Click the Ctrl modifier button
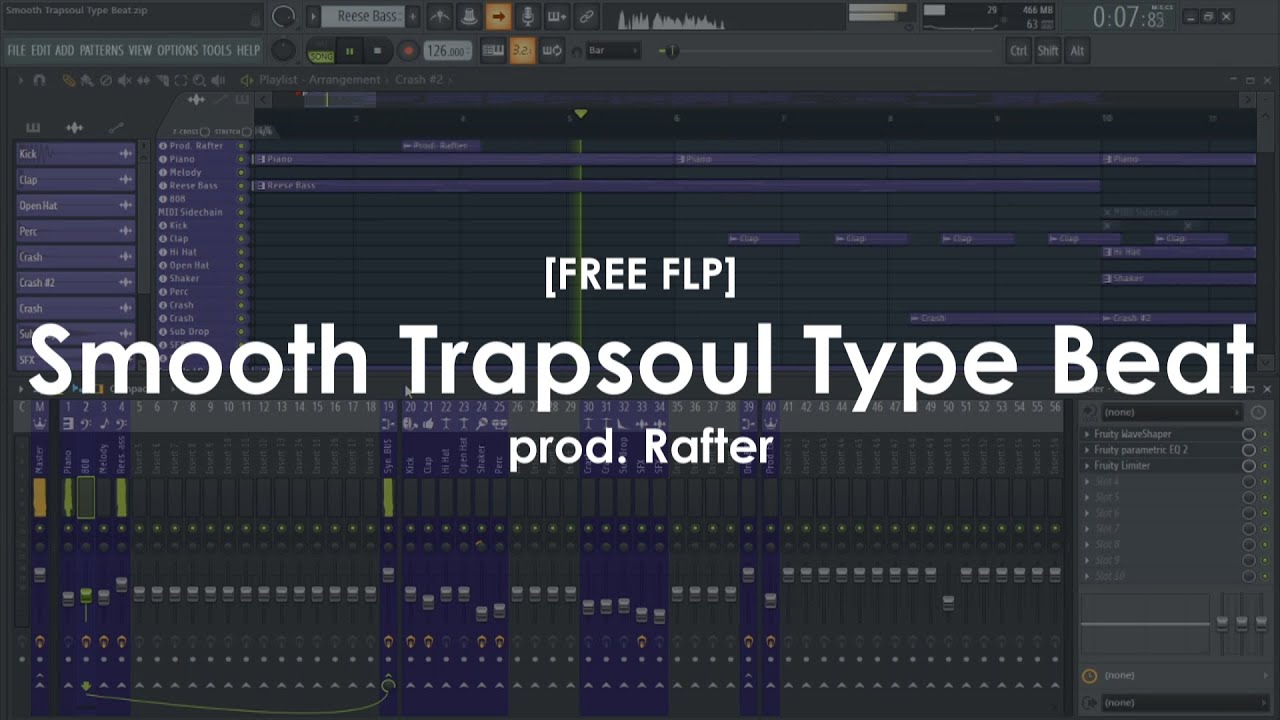1280x720 pixels. (x=1018, y=51)
